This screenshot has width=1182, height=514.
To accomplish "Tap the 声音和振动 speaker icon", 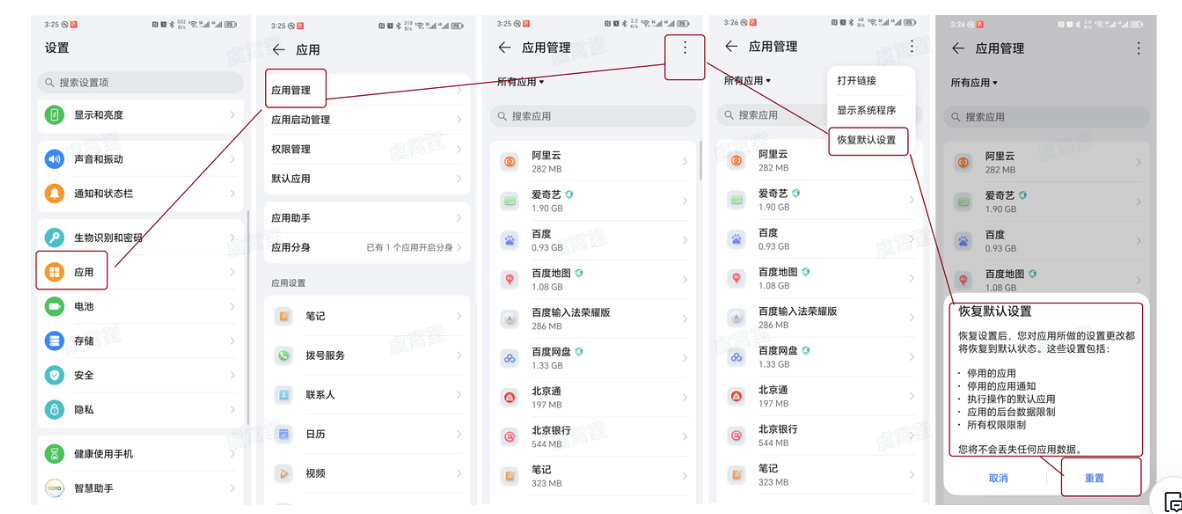I will coord(54,159).
